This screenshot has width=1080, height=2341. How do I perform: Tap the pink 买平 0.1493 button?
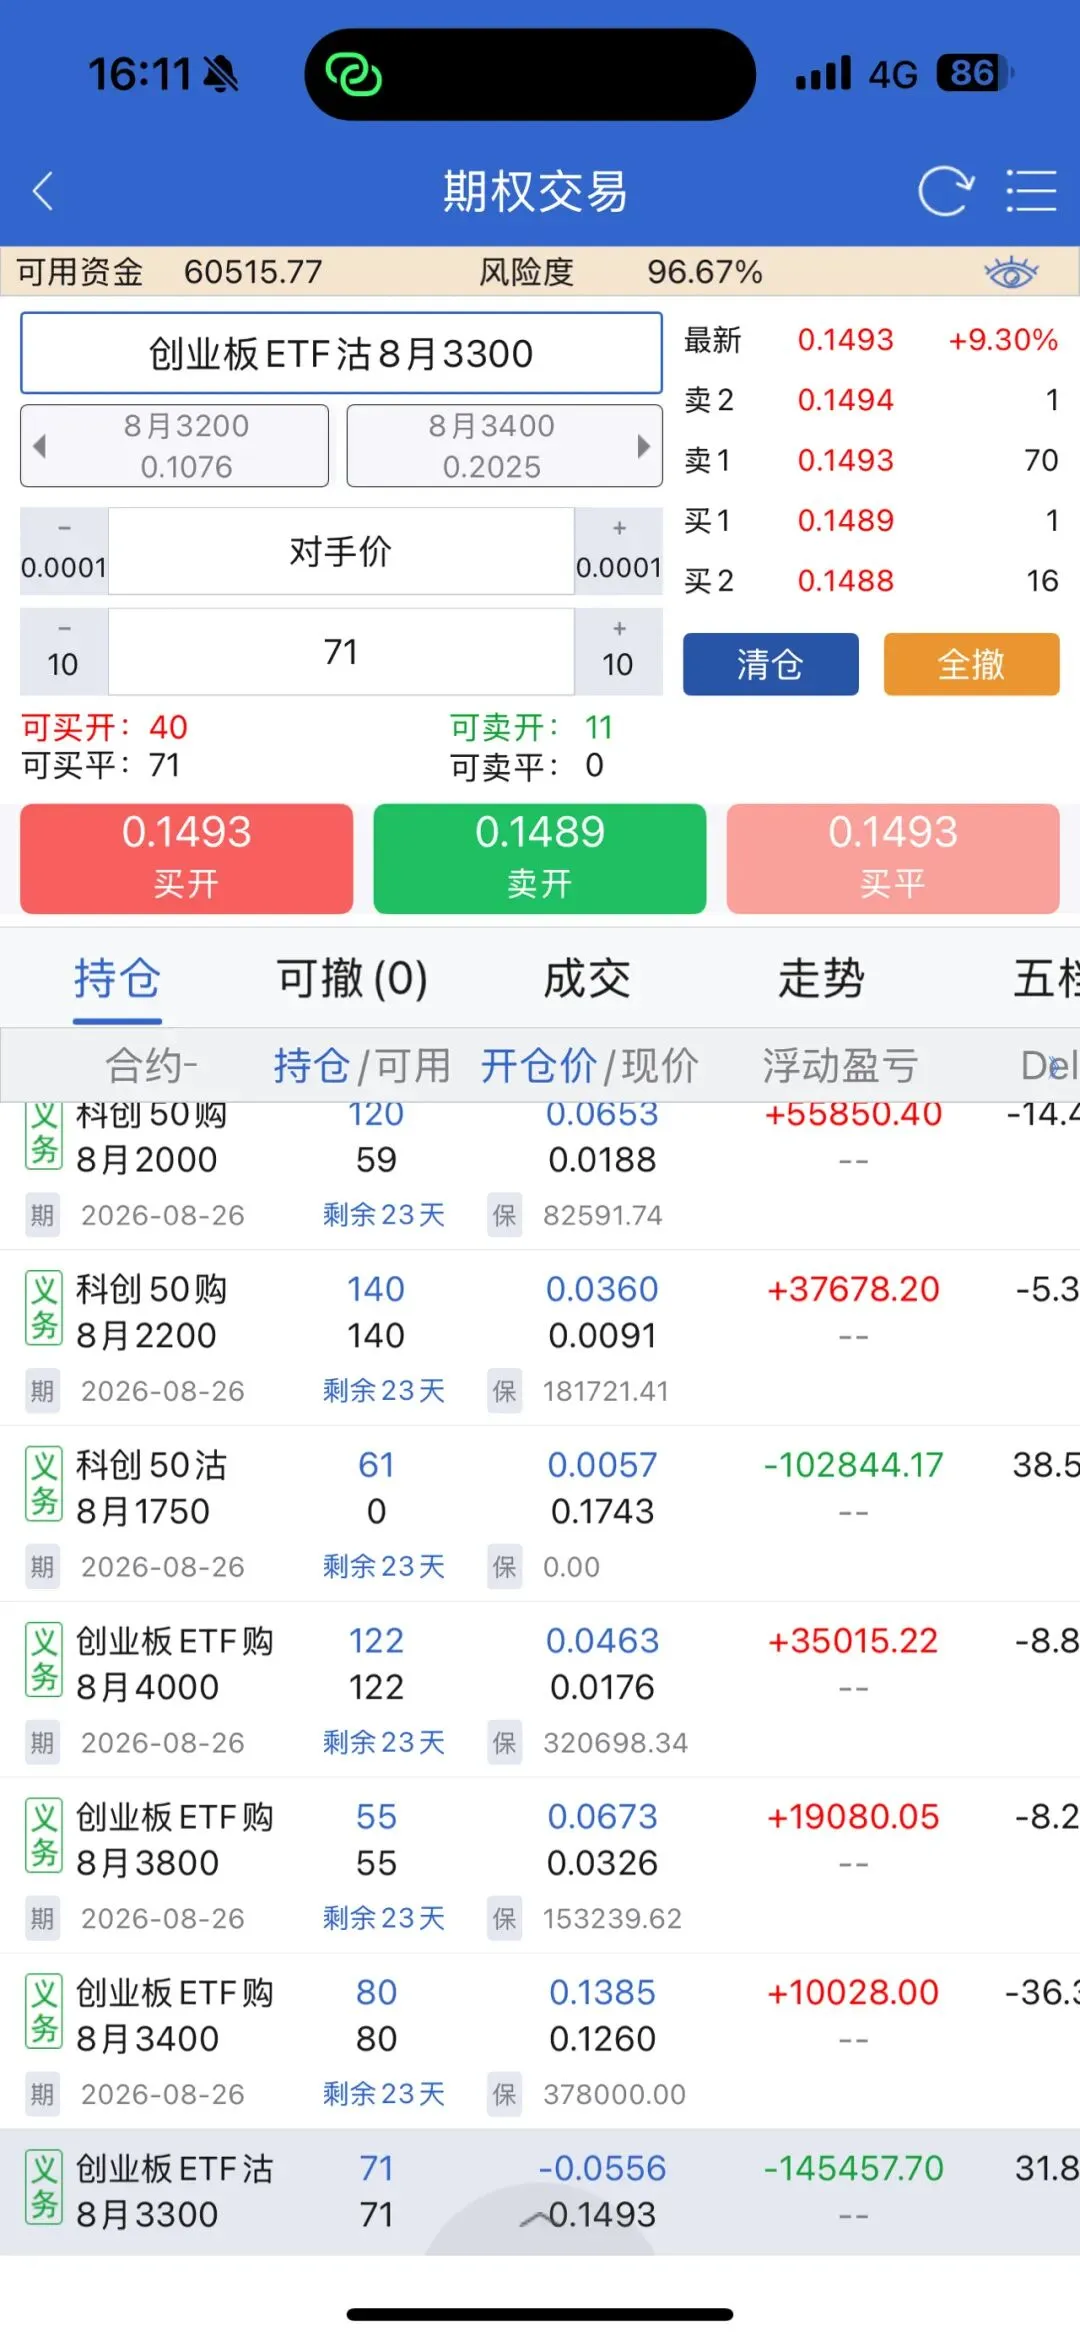click(893, 858)
